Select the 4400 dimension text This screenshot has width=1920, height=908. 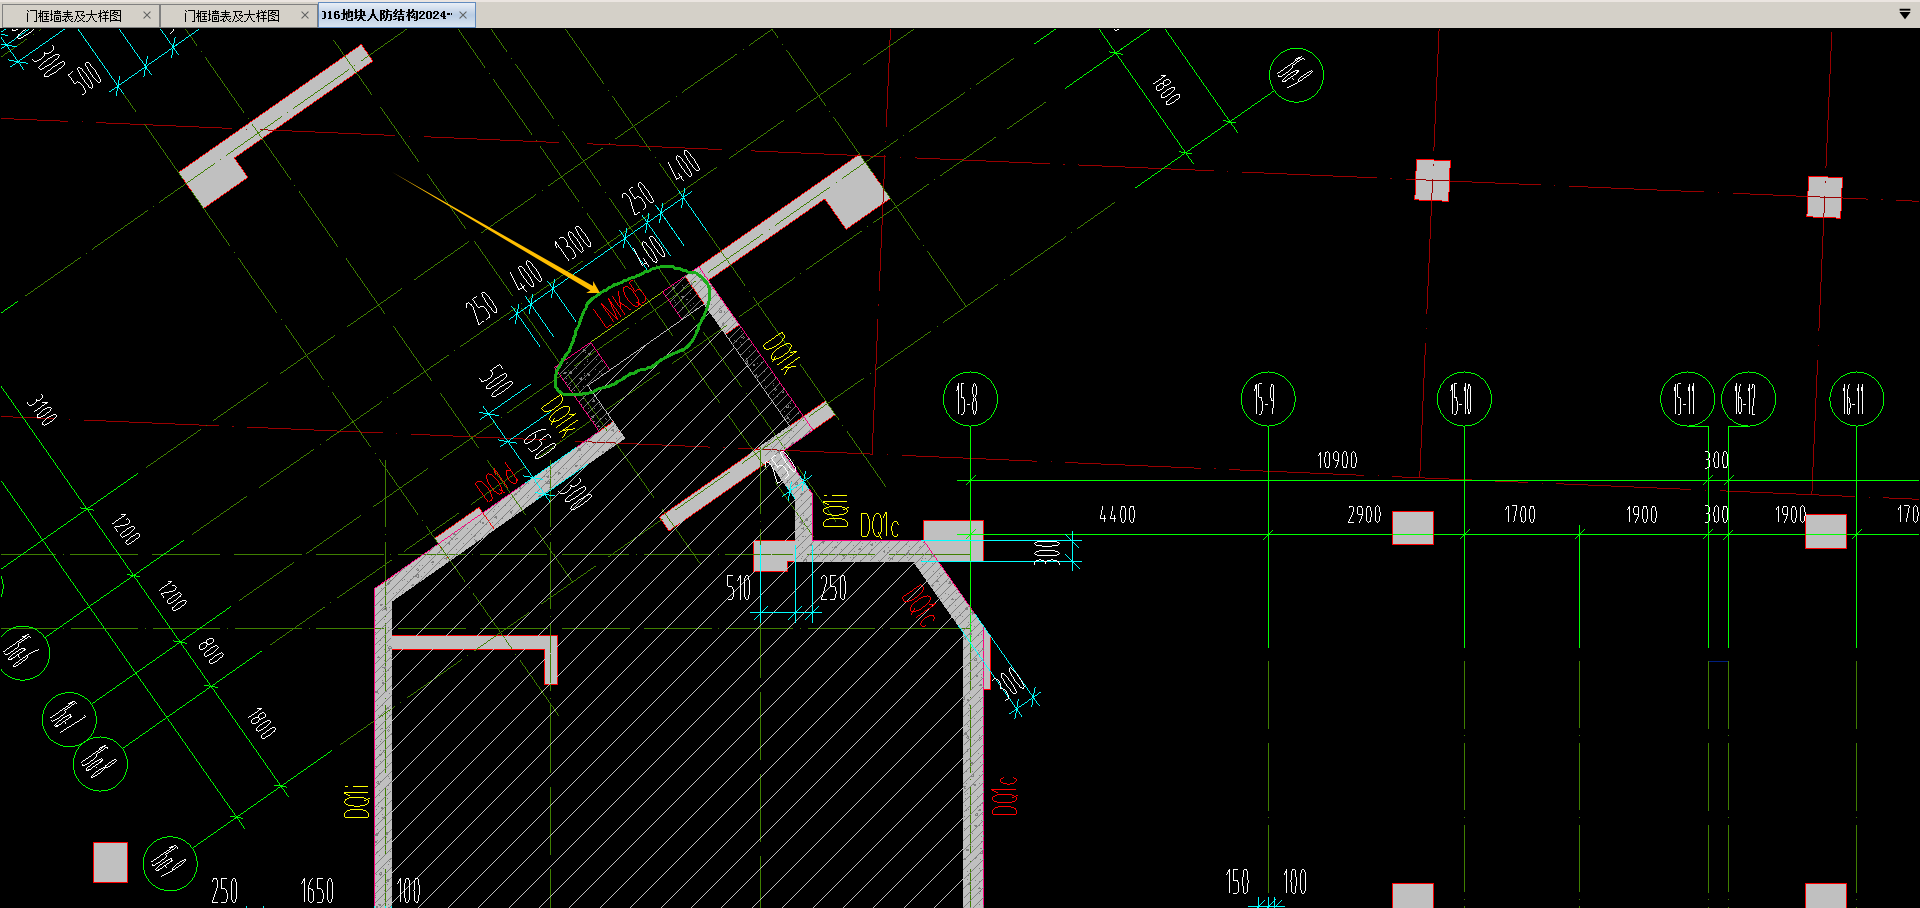(x=1117, y=515)
